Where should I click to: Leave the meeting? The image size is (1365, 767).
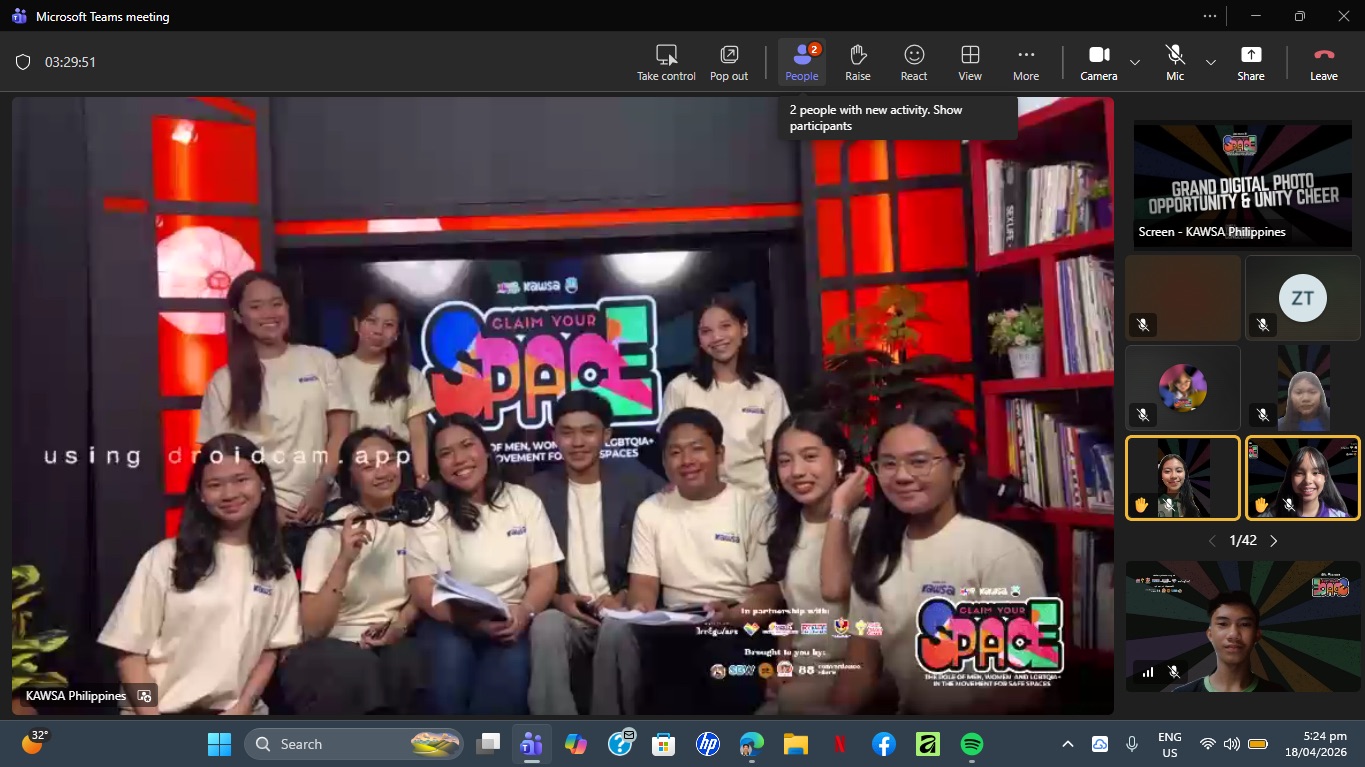click(x=1324, y=62)
